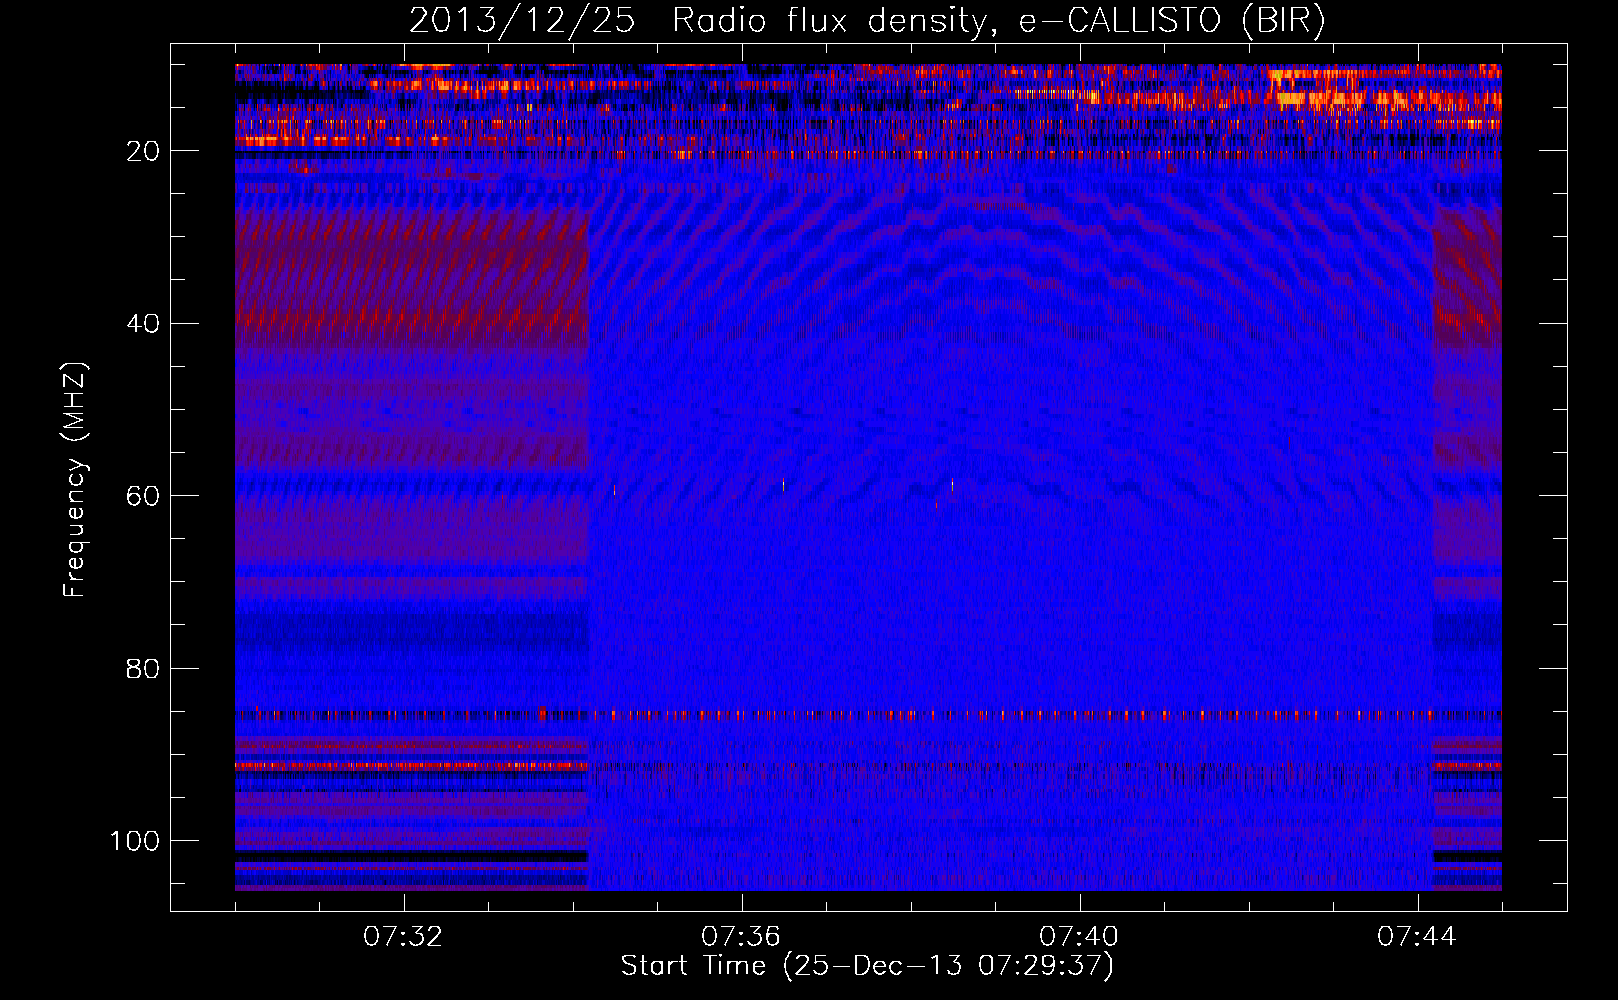
Task: Click the "40" frequency tick label
Action: click(143, 324)
